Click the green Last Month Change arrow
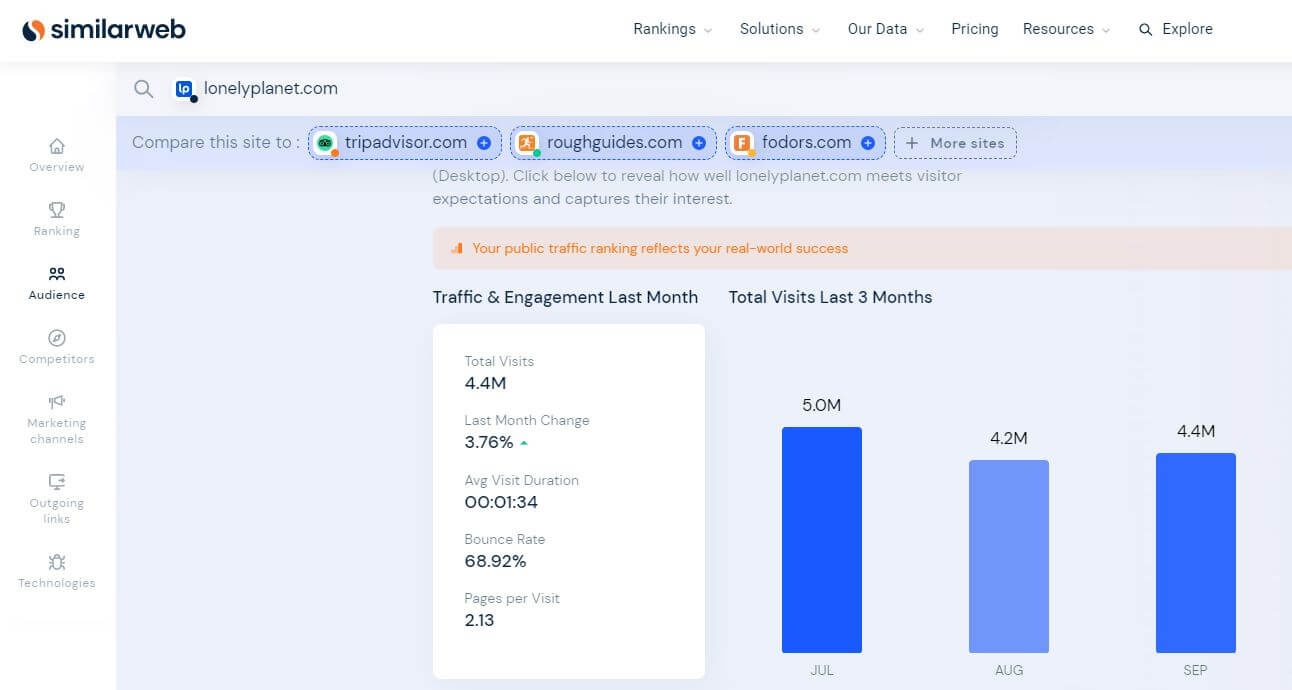Screen dimensions: 1292x690 coord(525,442)
